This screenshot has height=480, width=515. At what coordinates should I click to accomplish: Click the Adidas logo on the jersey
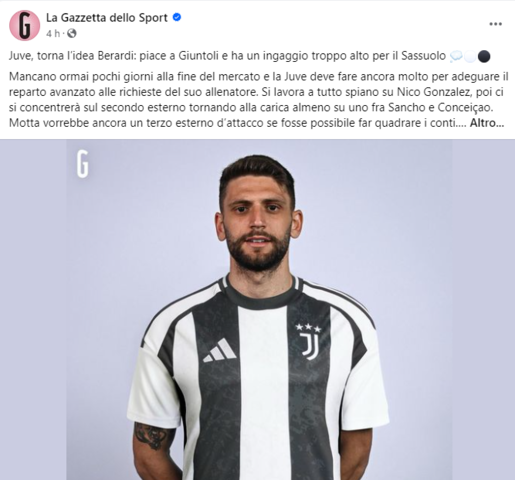point(220,350)
